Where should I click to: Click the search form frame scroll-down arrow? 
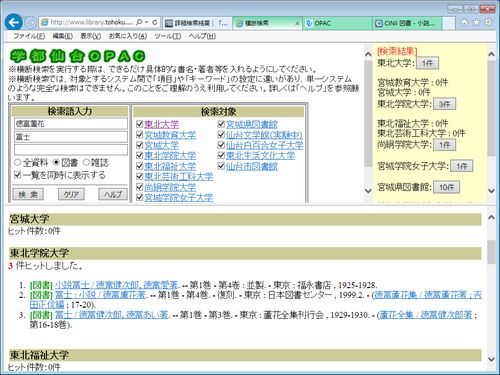click(x=368, y=191)
